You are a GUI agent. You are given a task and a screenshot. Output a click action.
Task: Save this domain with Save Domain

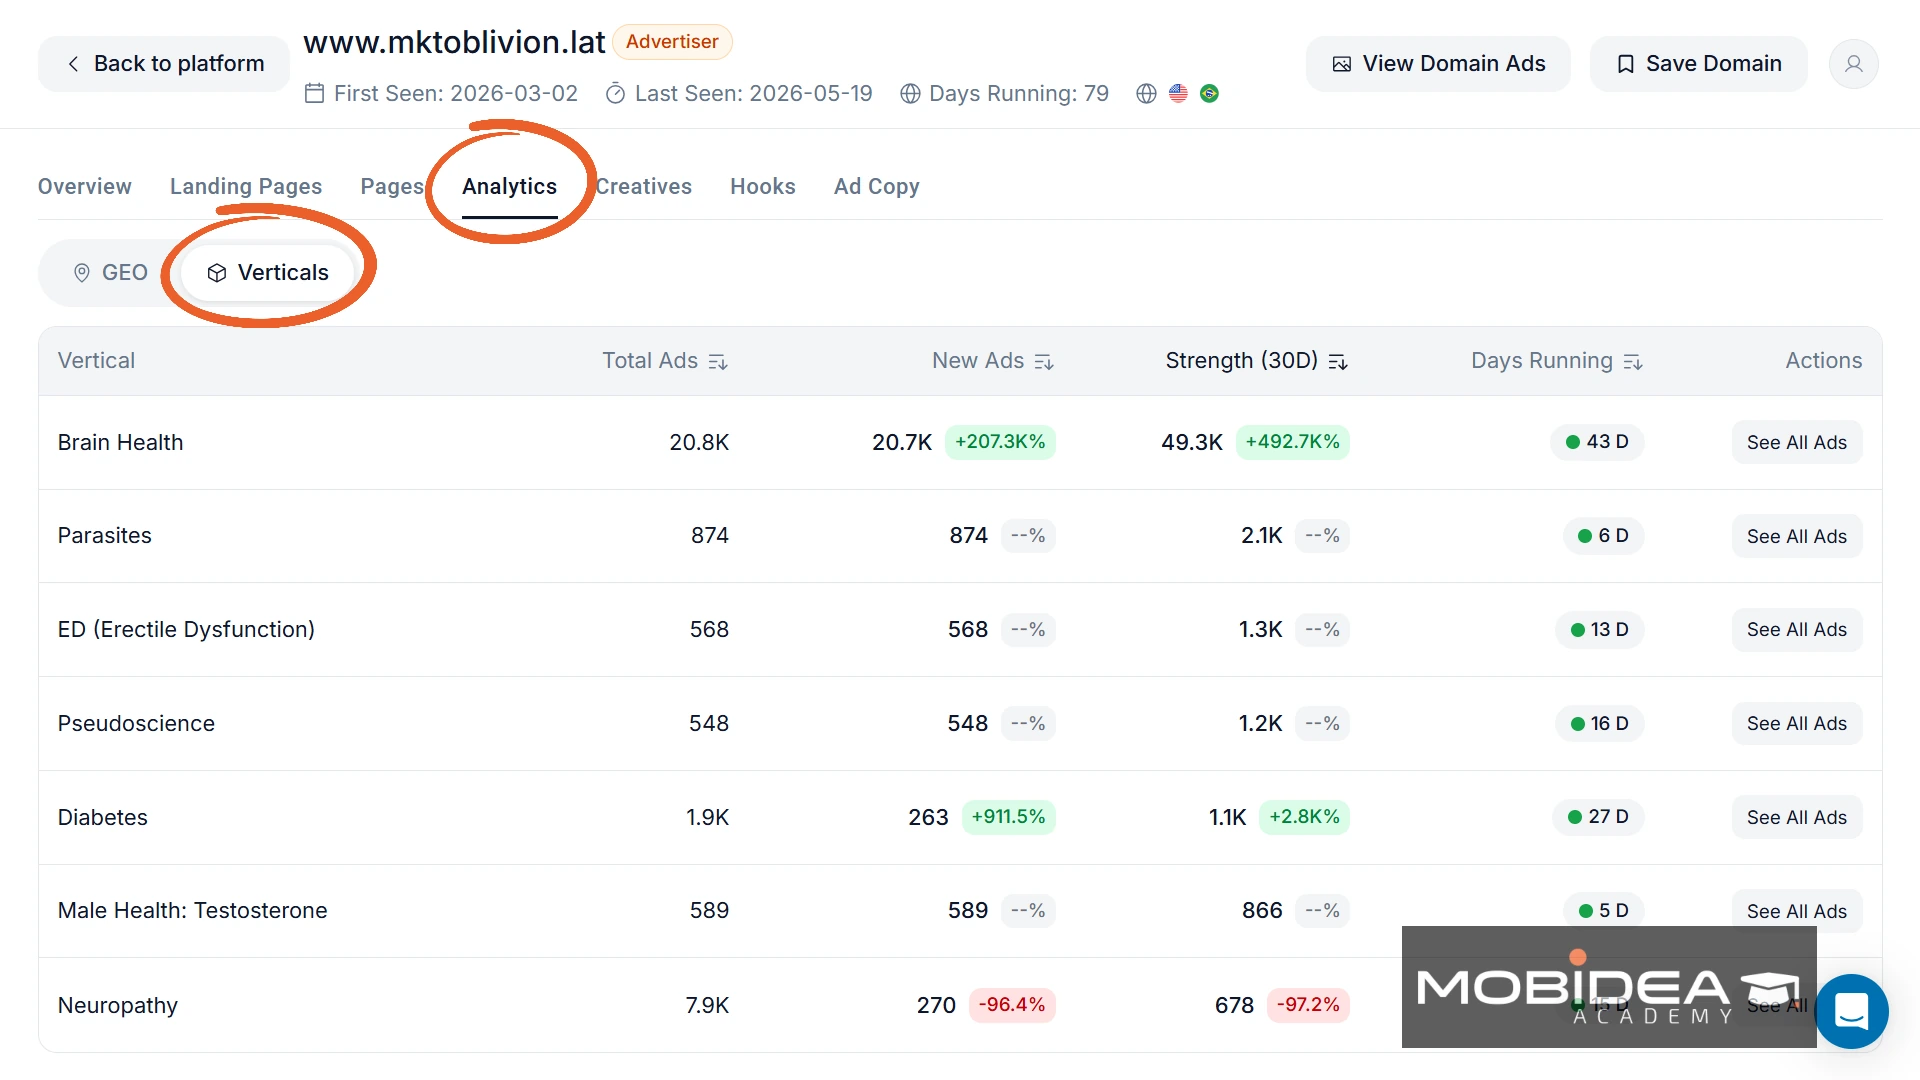1698,64
